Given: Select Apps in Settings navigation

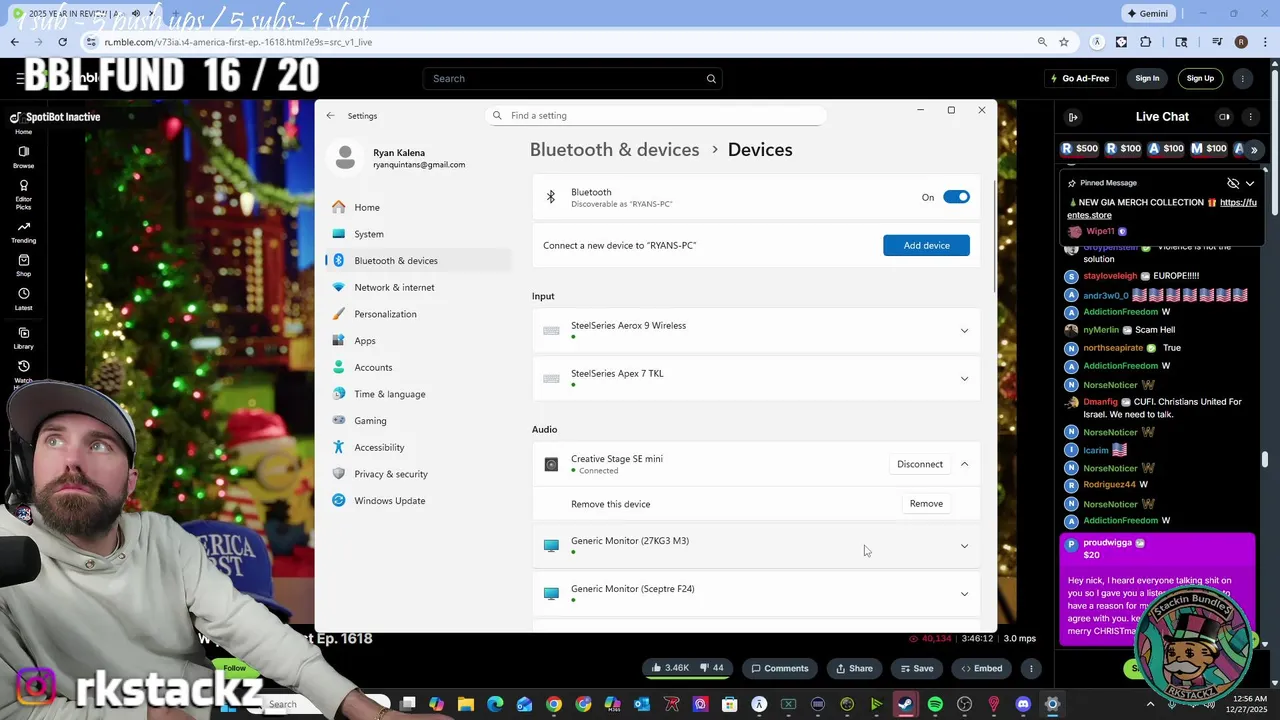Looking at the screenshot, I should tap(418, 341).
